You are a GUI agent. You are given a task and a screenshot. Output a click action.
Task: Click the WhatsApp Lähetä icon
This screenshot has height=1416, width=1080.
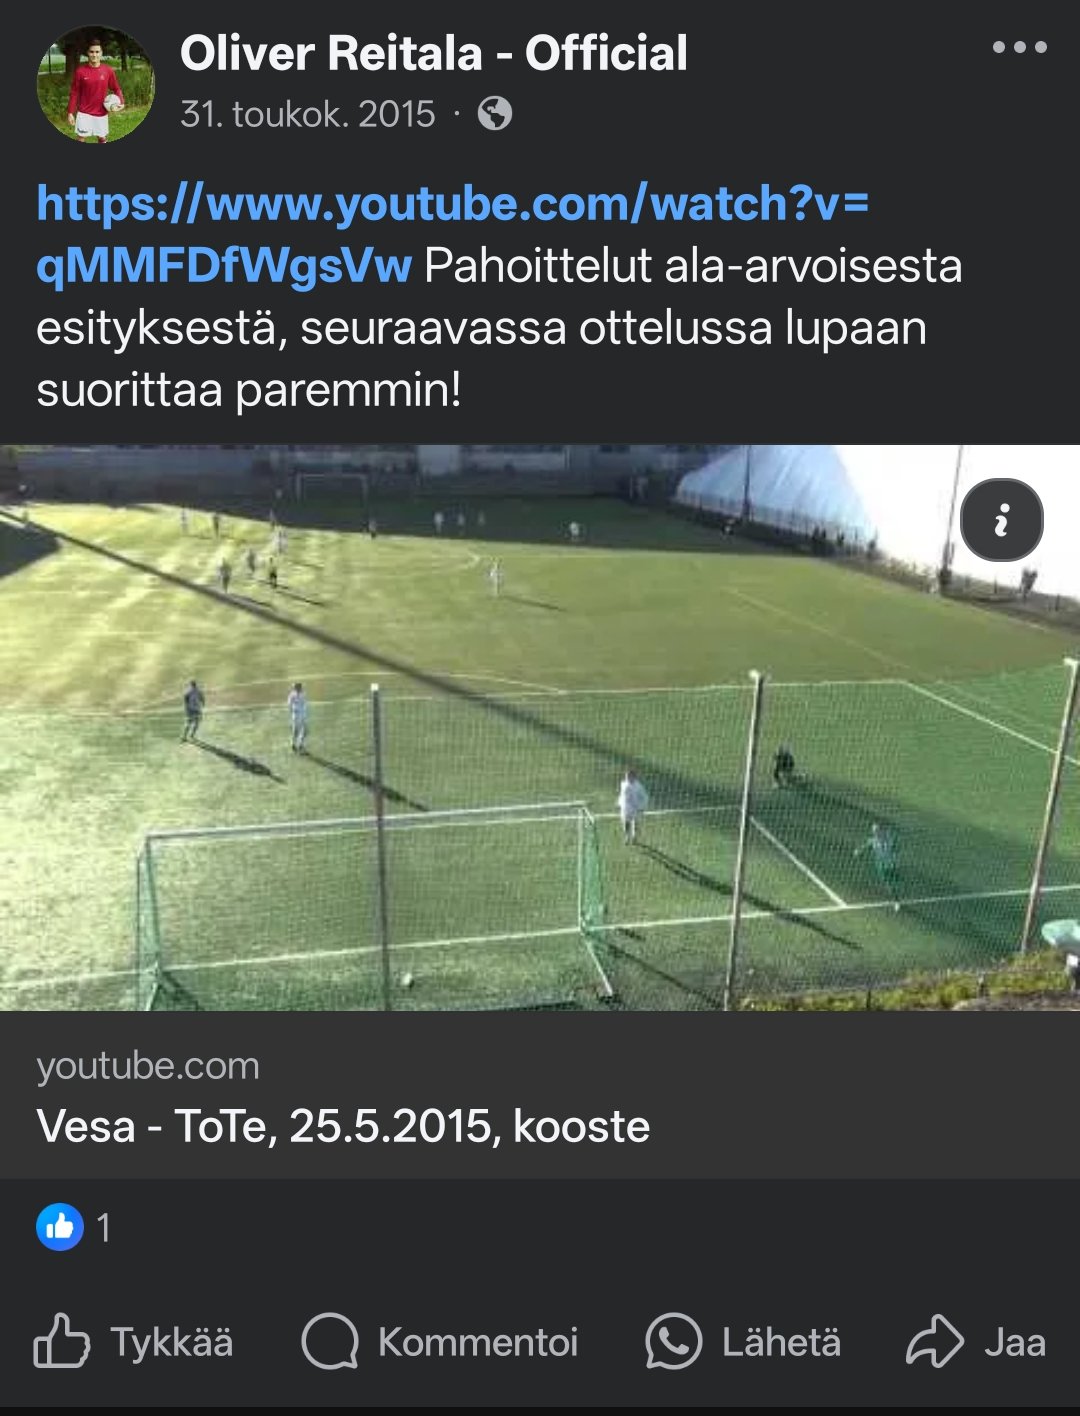coord(674,1341)
